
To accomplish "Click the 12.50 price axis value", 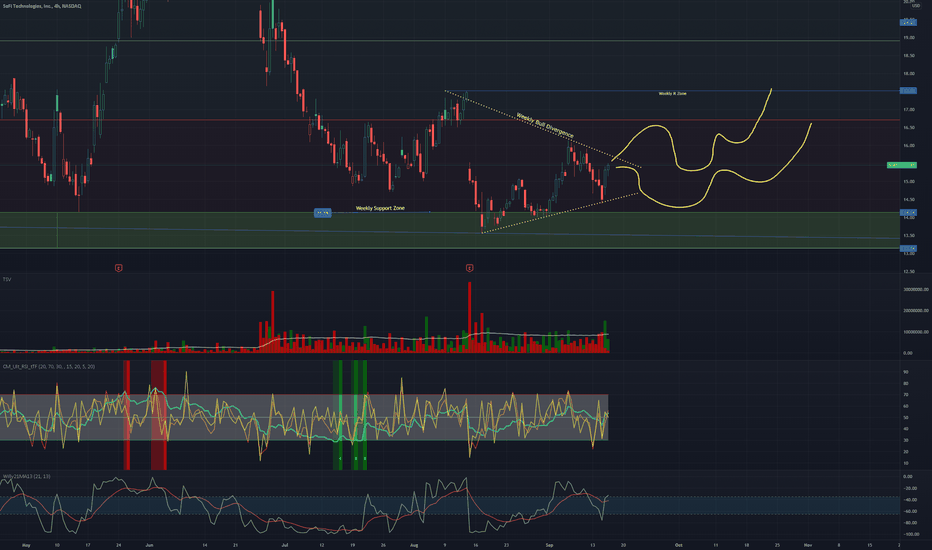I will [x=909, y=271].
